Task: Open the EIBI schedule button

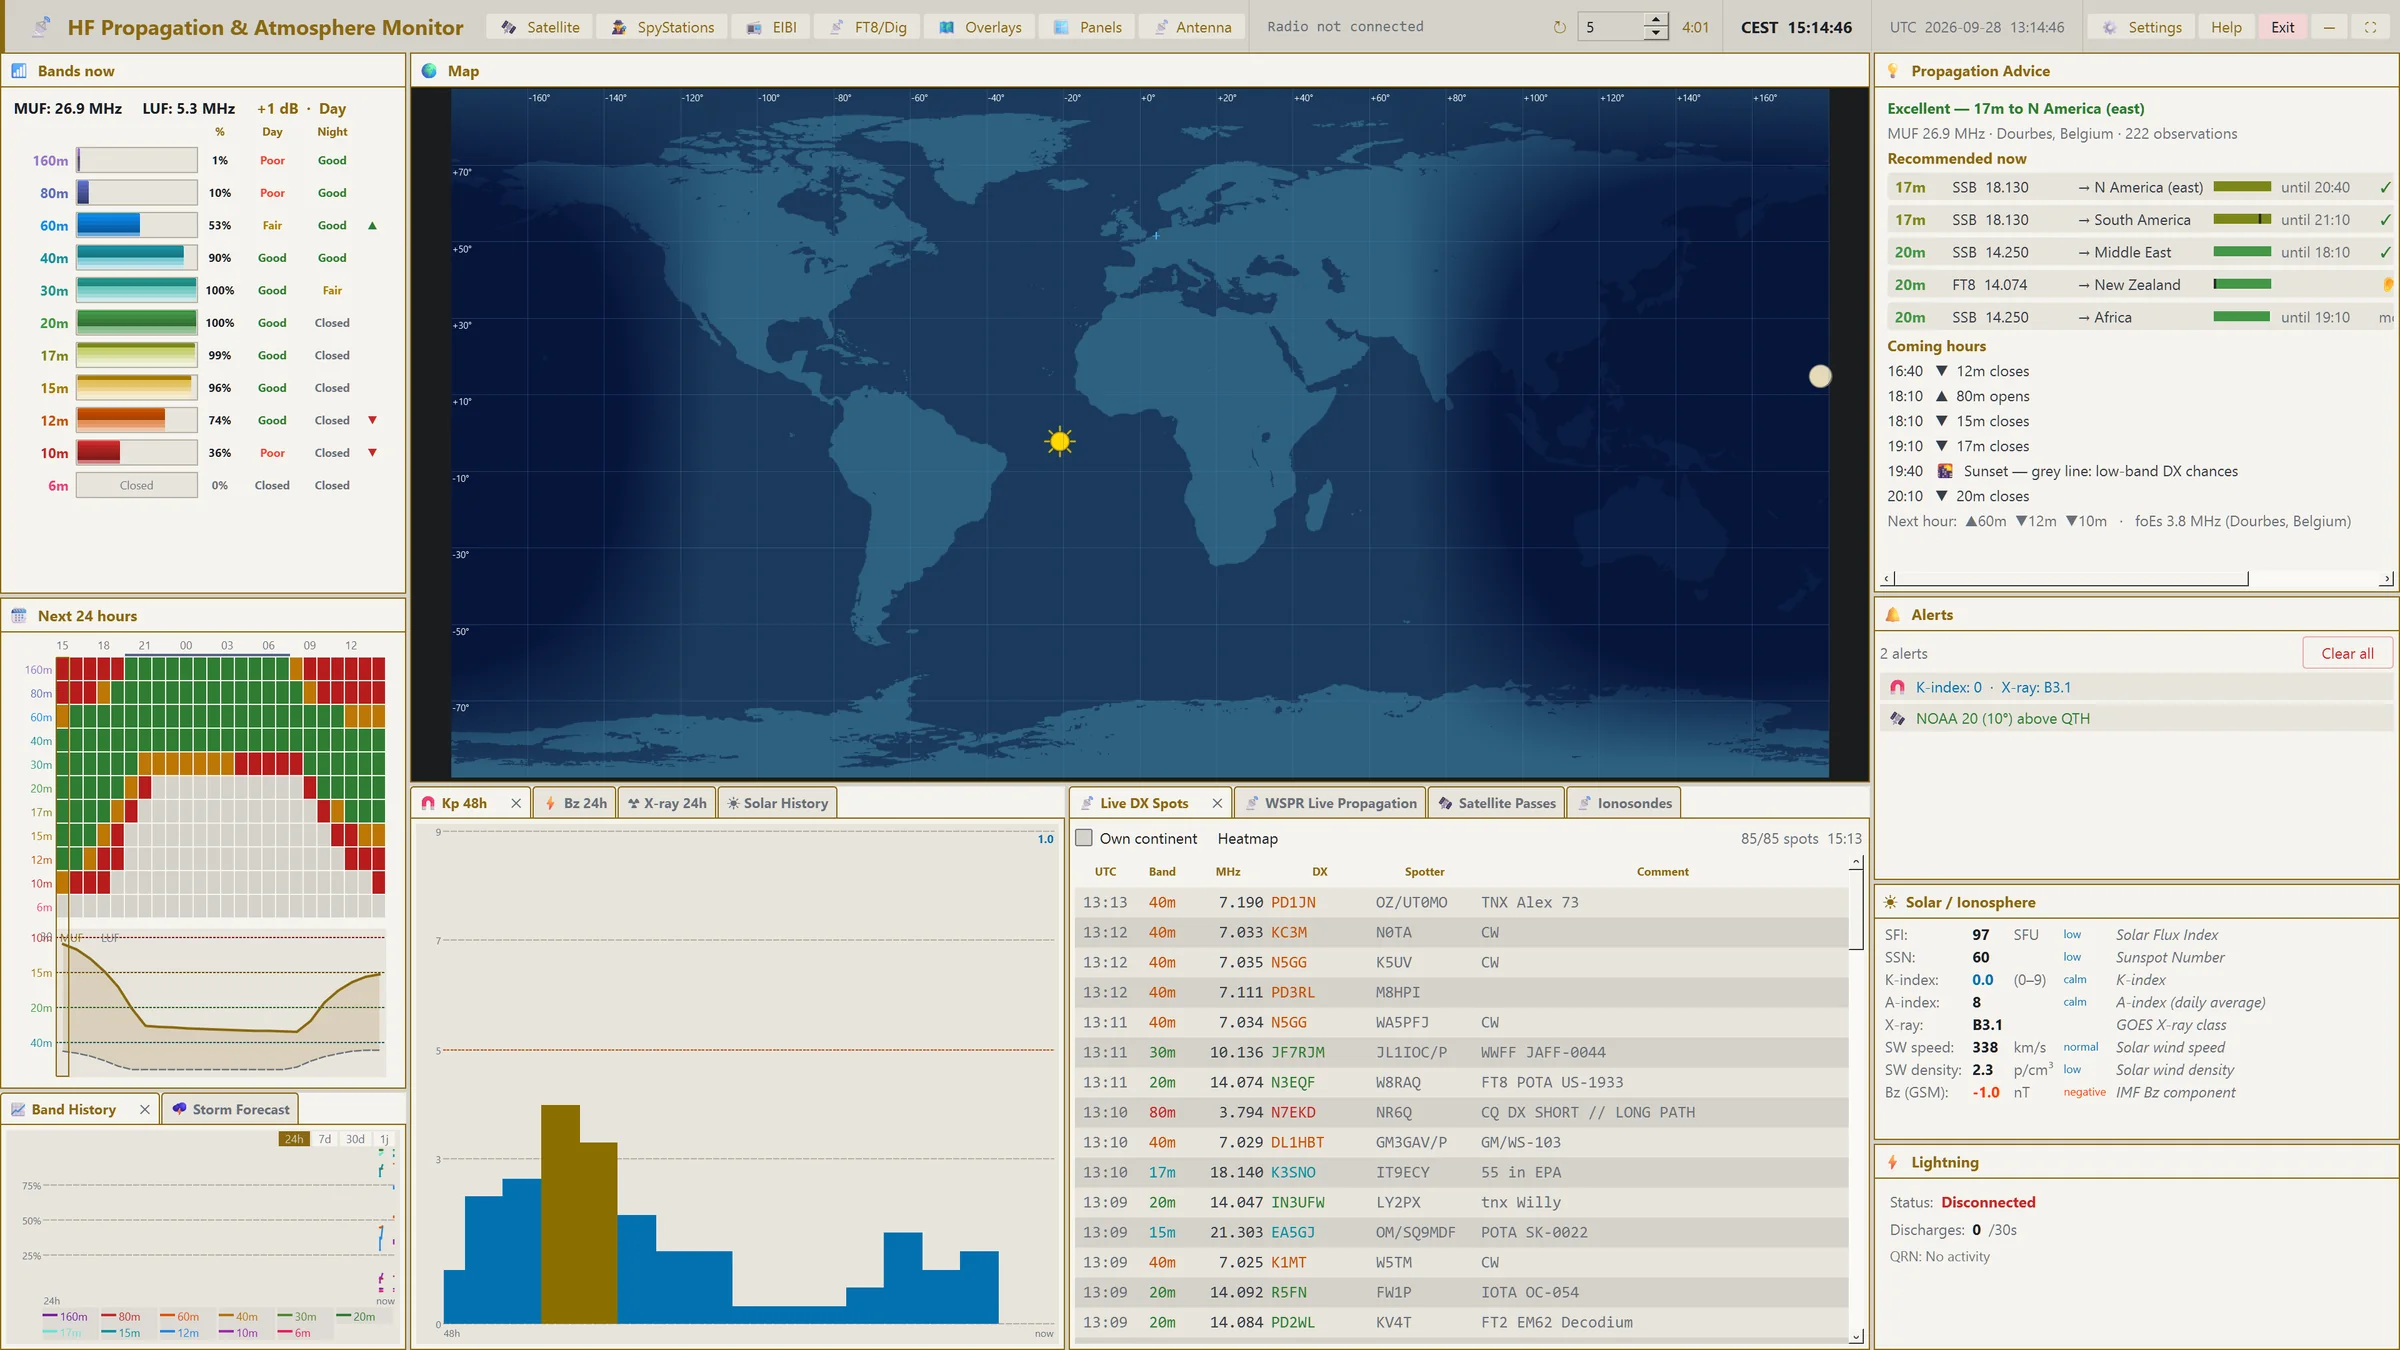Action: (x=771, y=27)
